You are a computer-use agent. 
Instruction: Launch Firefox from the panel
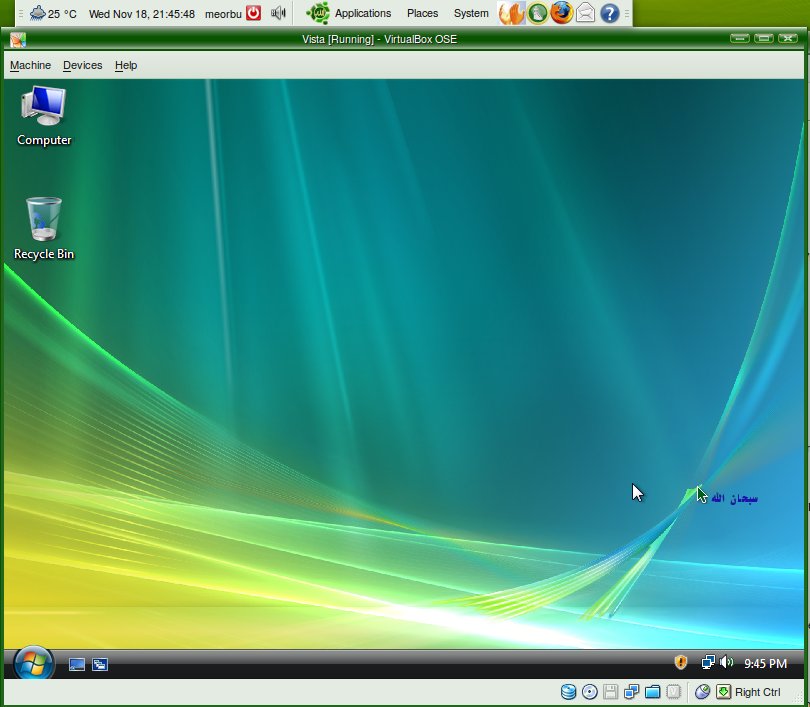click(562, 13)
